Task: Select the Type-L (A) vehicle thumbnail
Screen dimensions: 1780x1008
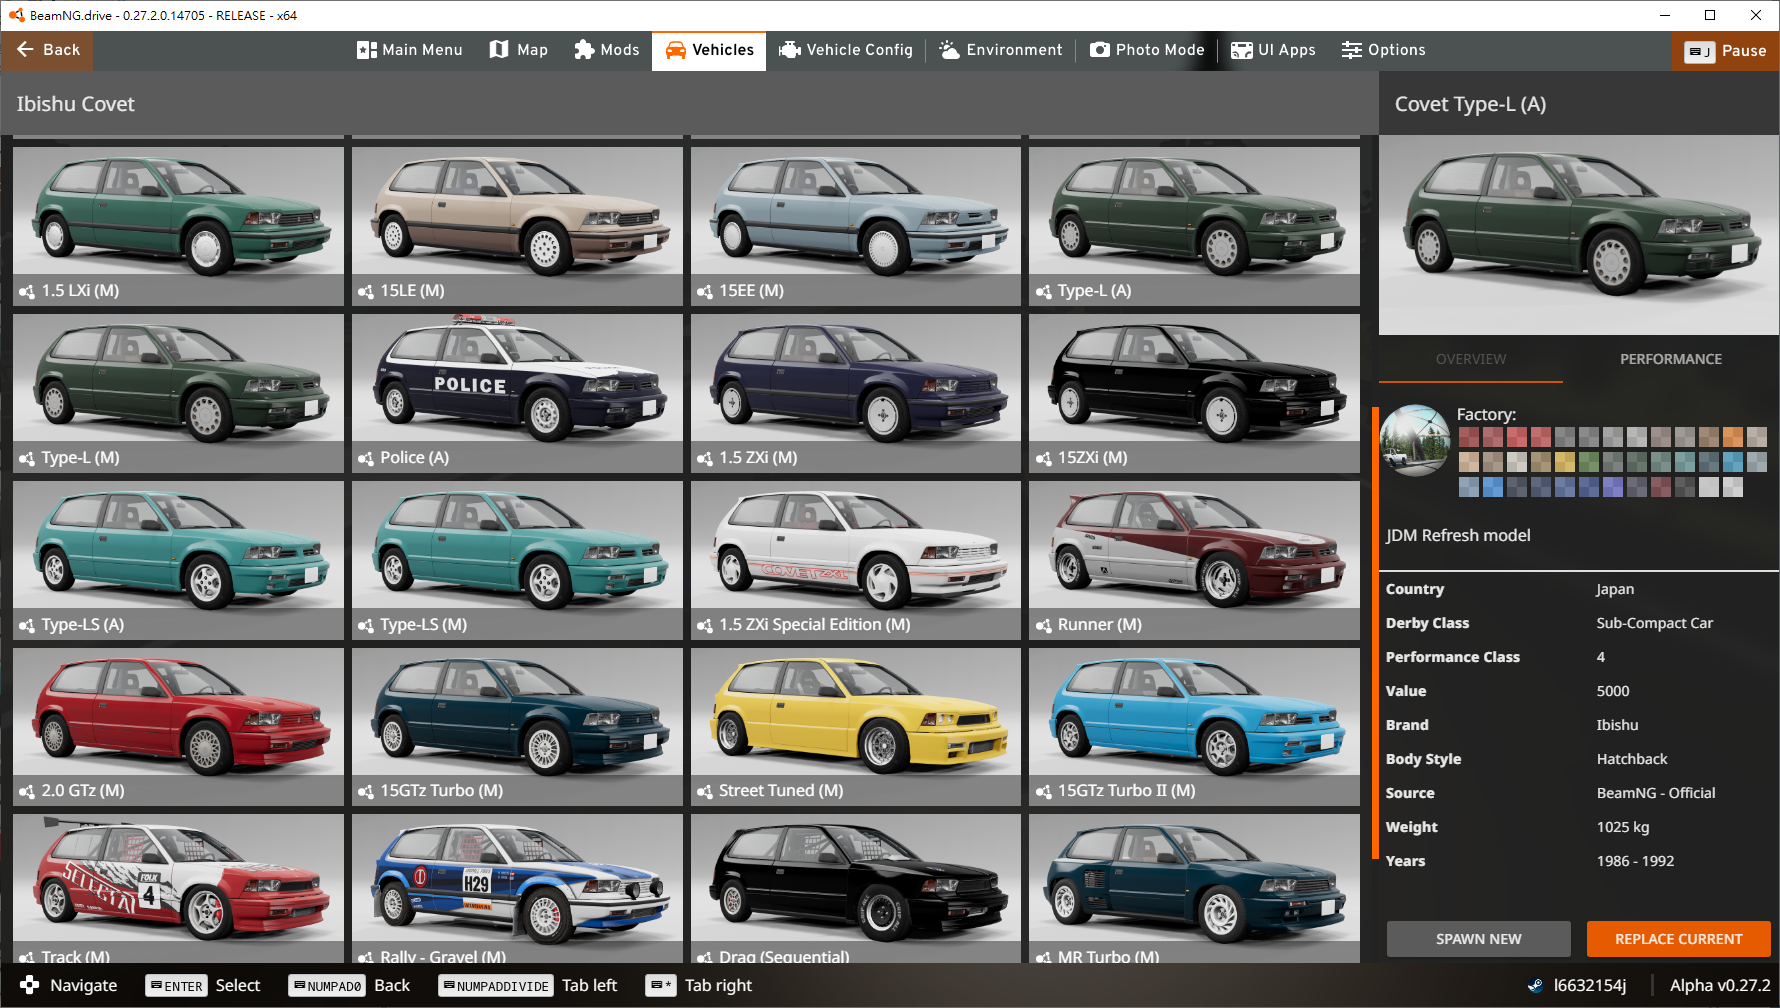Action: pos(1194,226)
